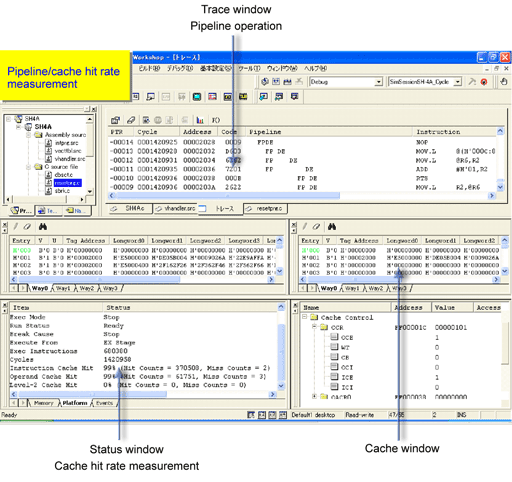Click the red record icon beside session dropdown
This screenshot has width=512, height=482.
point(484,82)
